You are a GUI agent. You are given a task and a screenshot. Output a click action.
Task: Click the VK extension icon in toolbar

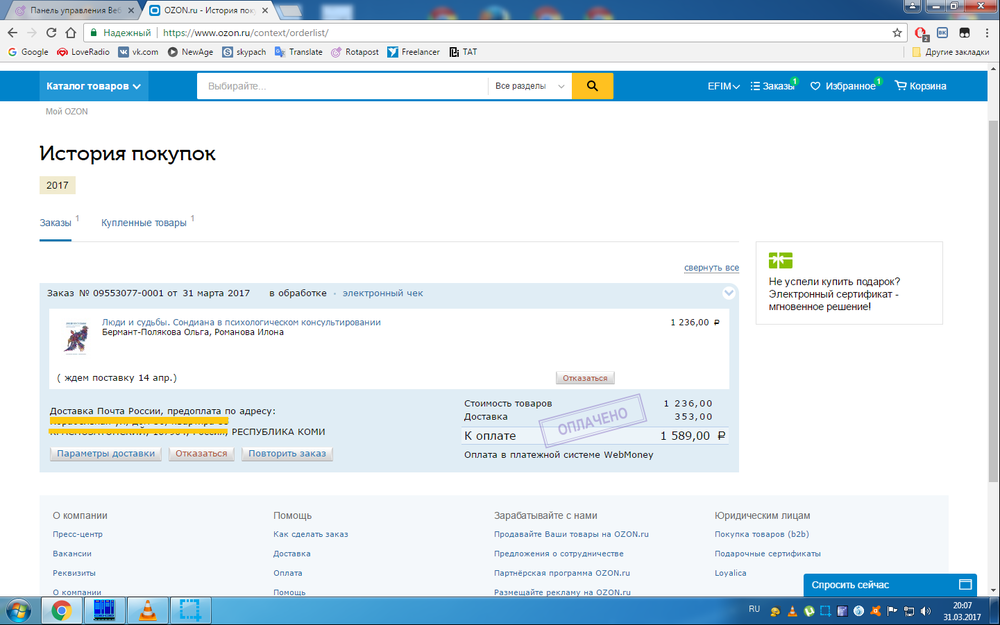point(943,33)
